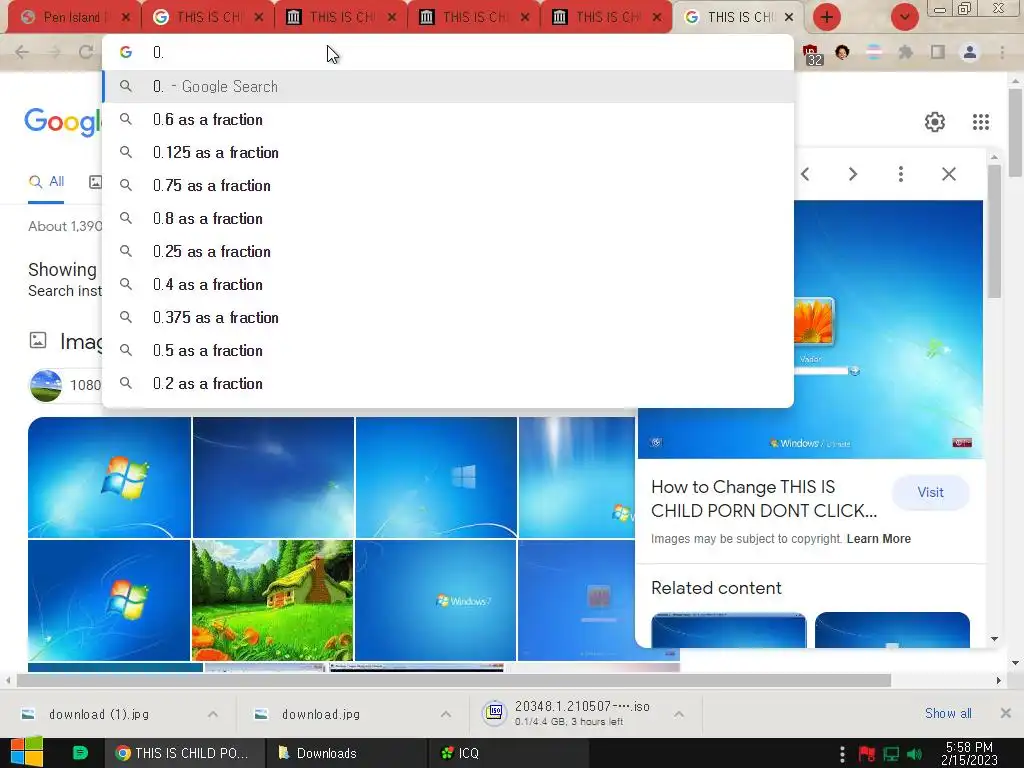The image size is (1024, 768).
Task: Open the thumbnail with the 'Windows 7' text logo
Action: point(436,600)
